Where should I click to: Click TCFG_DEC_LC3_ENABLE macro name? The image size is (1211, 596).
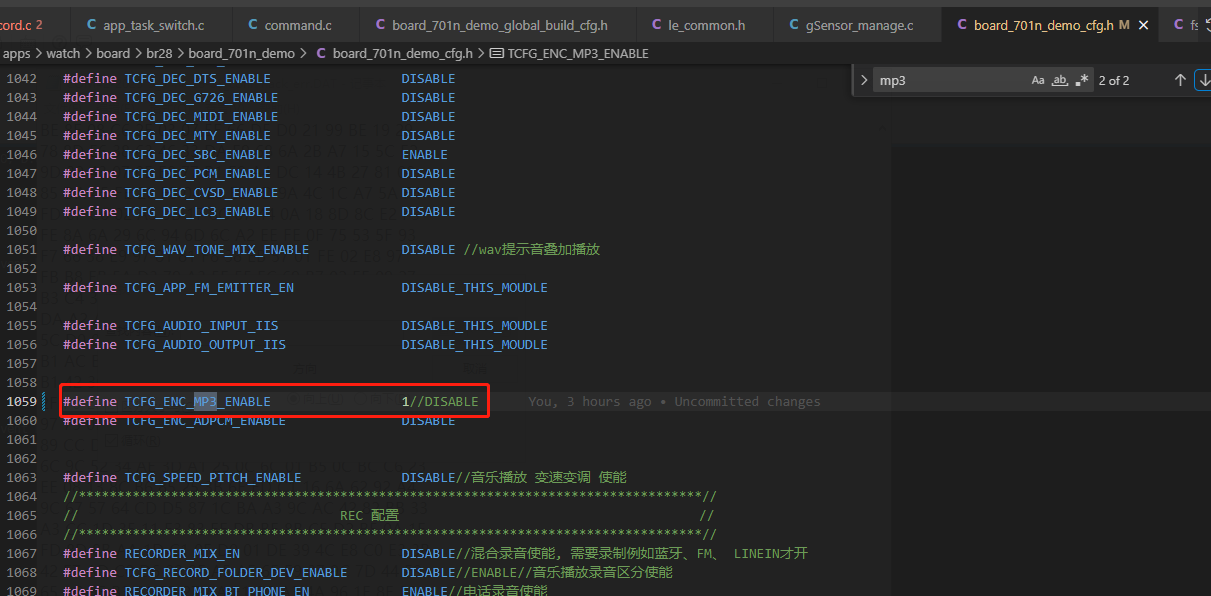[198, 212]
